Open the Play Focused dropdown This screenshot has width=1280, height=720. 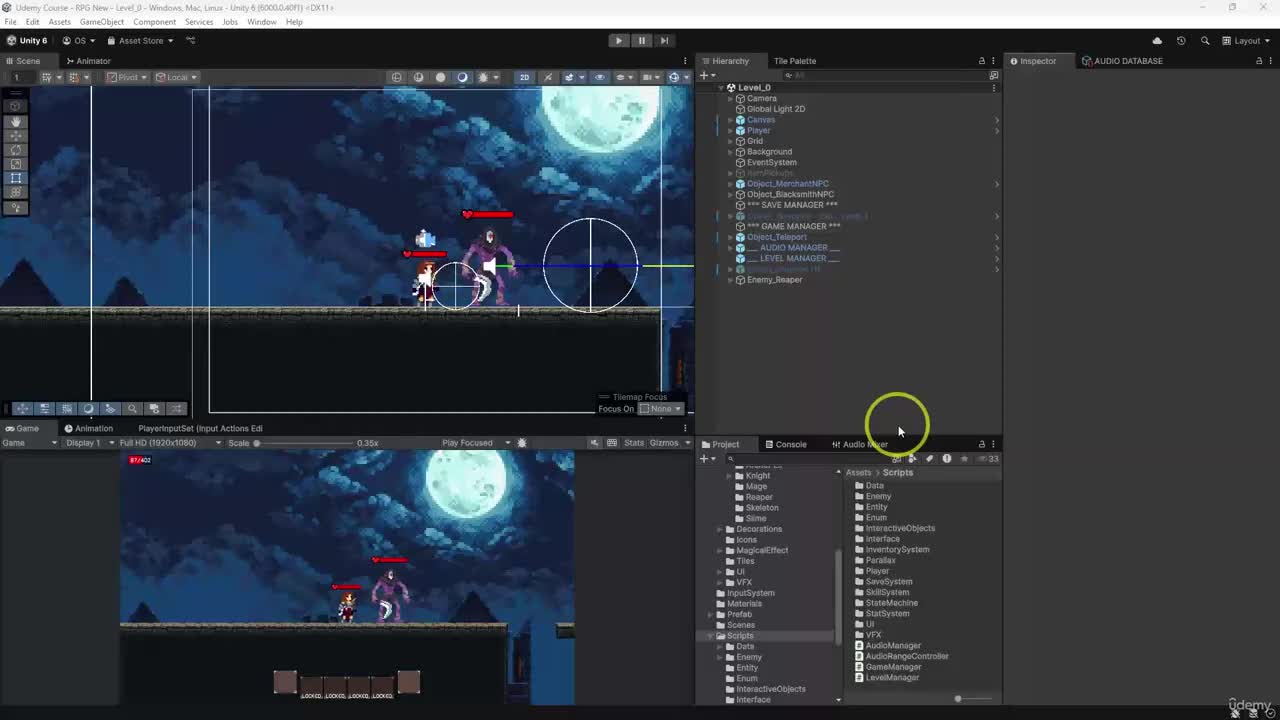click(476, 443)
